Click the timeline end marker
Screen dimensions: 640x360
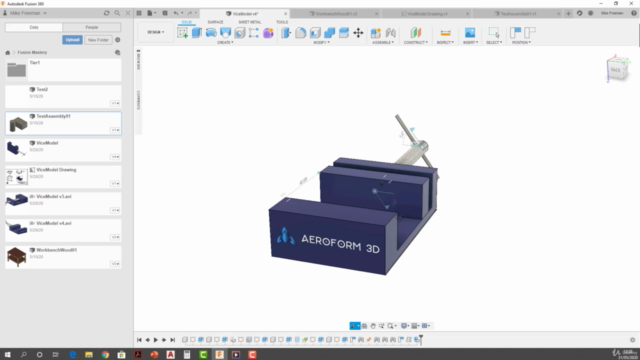[421, 339]
